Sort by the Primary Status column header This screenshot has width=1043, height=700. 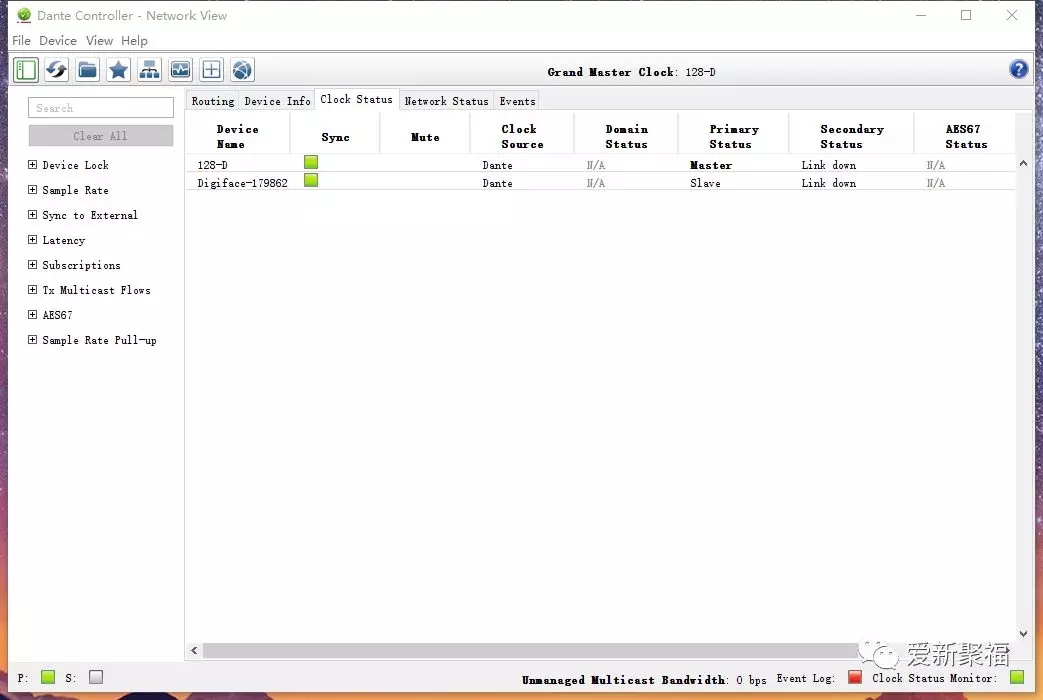coord(733,136)
